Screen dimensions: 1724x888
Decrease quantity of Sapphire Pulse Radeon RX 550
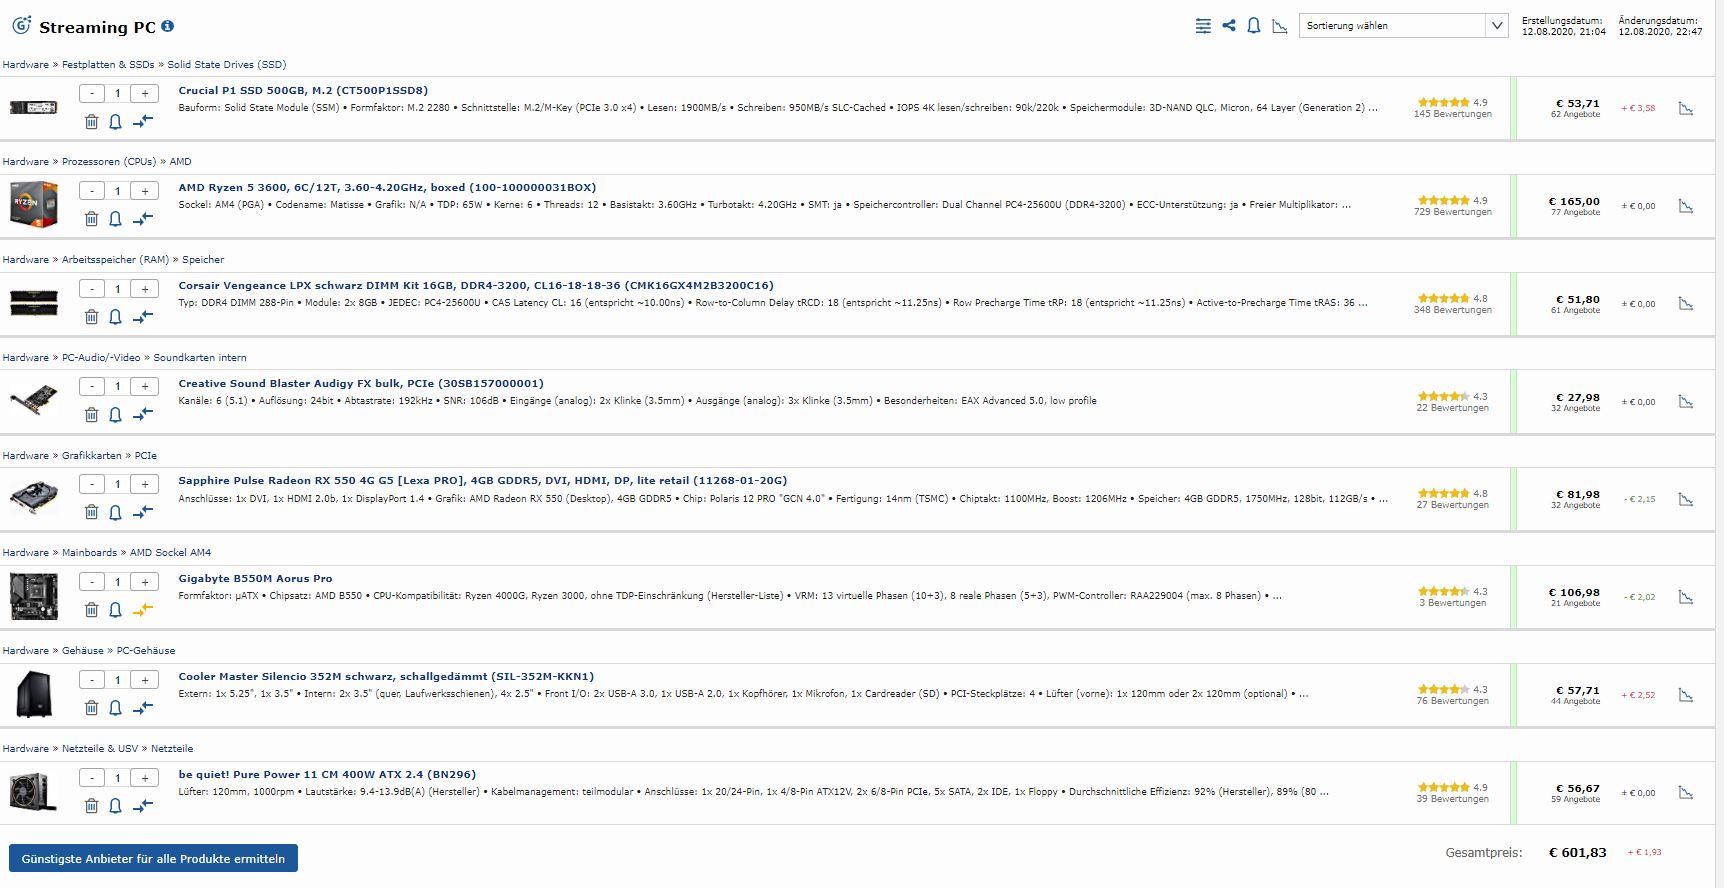(x=92, y=484)
